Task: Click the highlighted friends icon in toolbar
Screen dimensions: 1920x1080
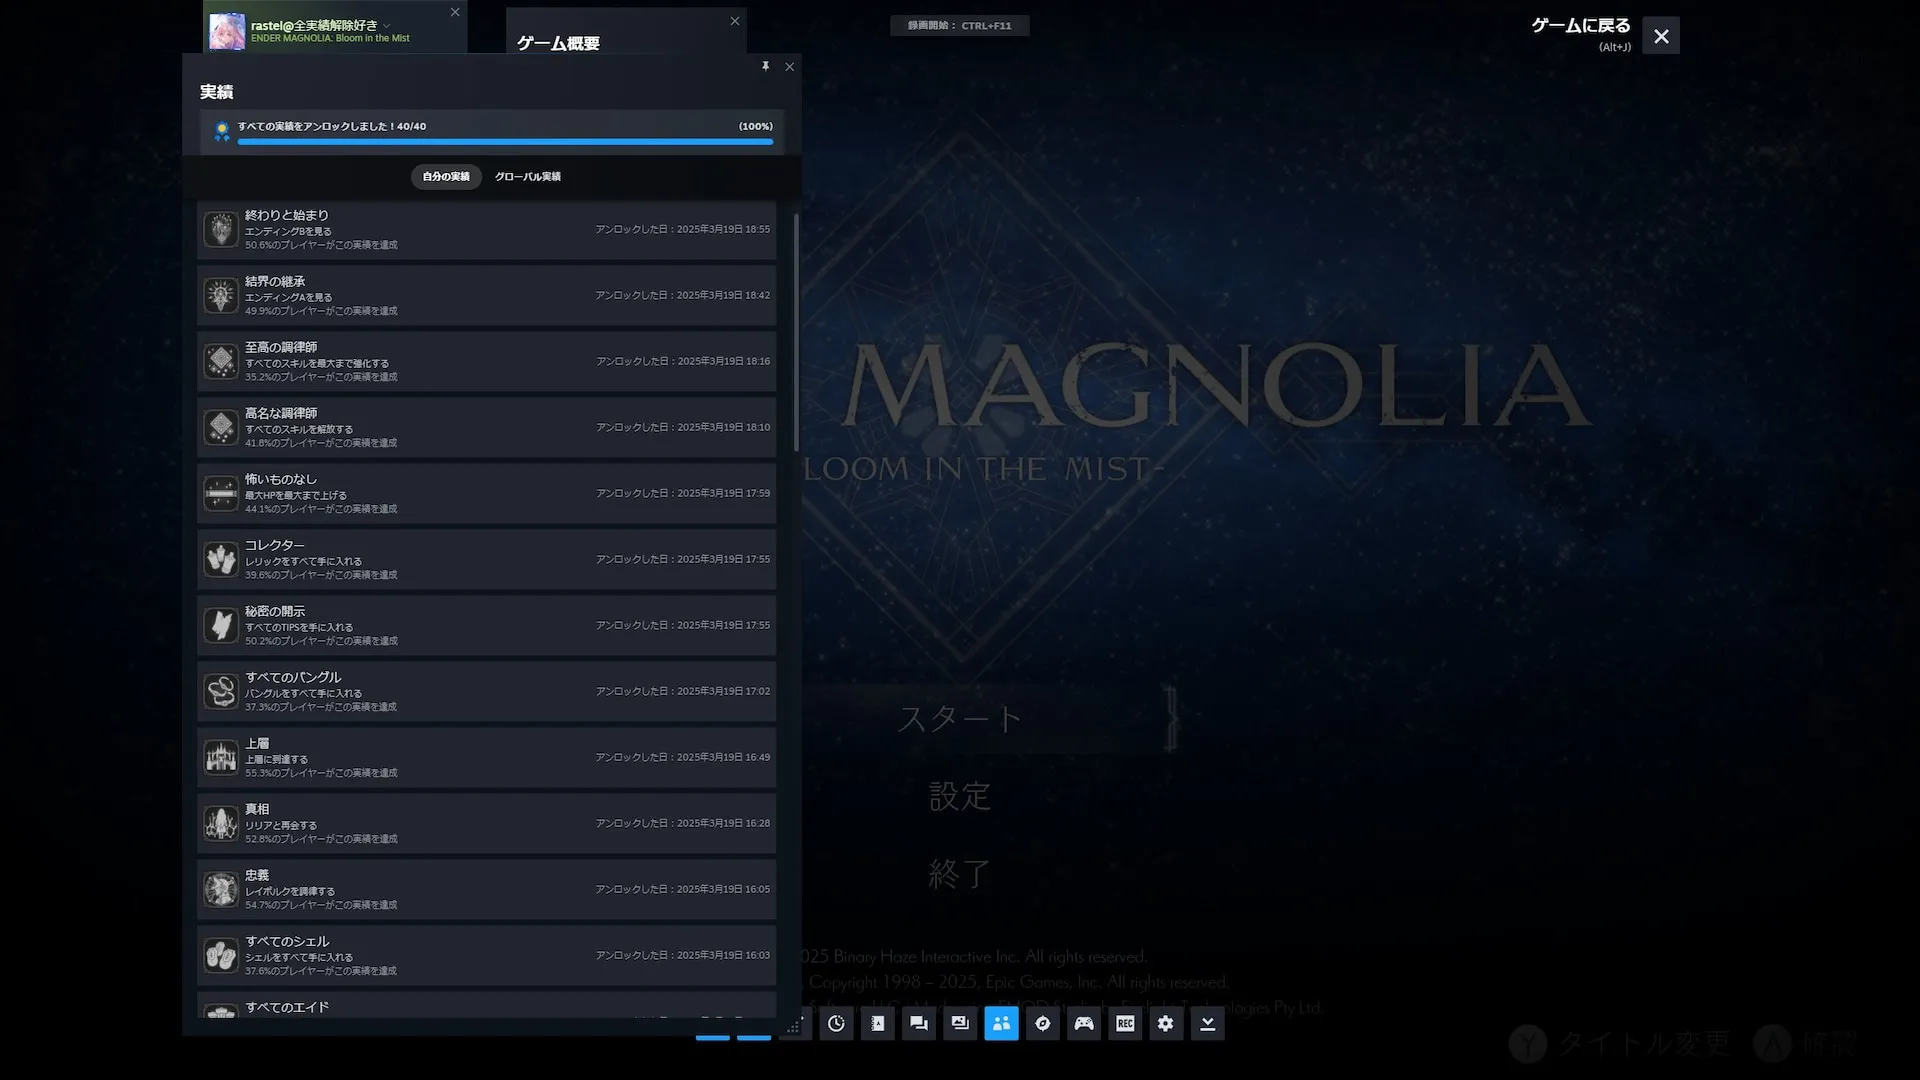Action: (1001, 1023)
